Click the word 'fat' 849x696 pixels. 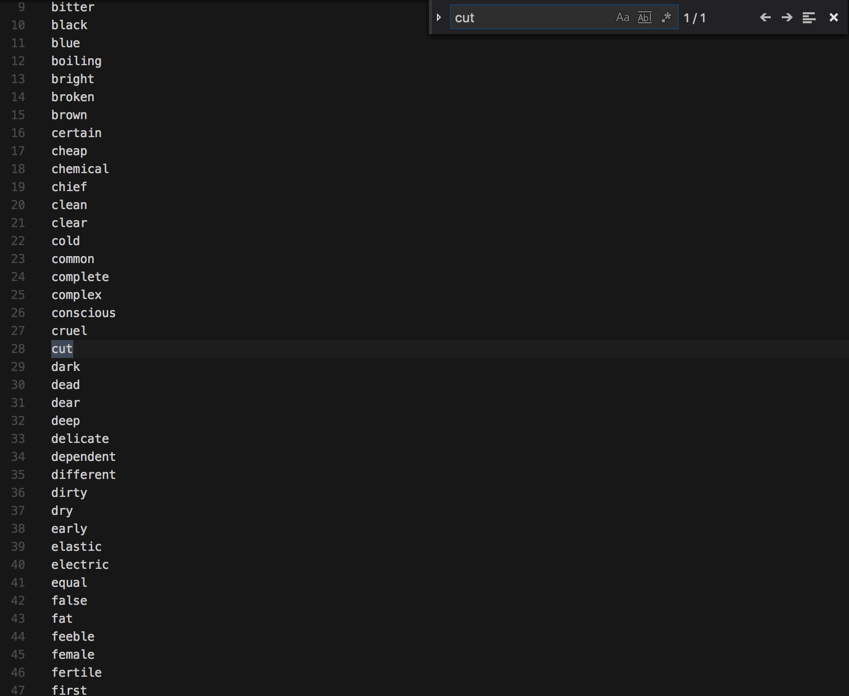click(62, 618)
